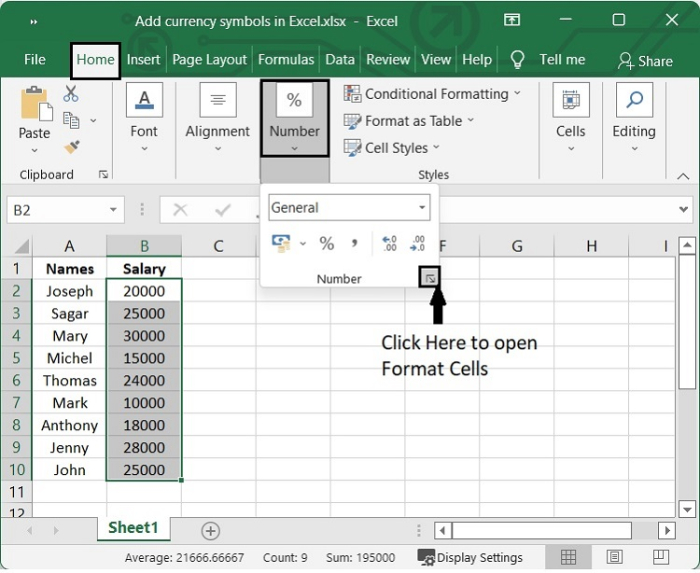Open Format Cells via Number dialog launcher
Viewport: 700px width, 573px height.
pyautogui.click(x=430, y=278)
